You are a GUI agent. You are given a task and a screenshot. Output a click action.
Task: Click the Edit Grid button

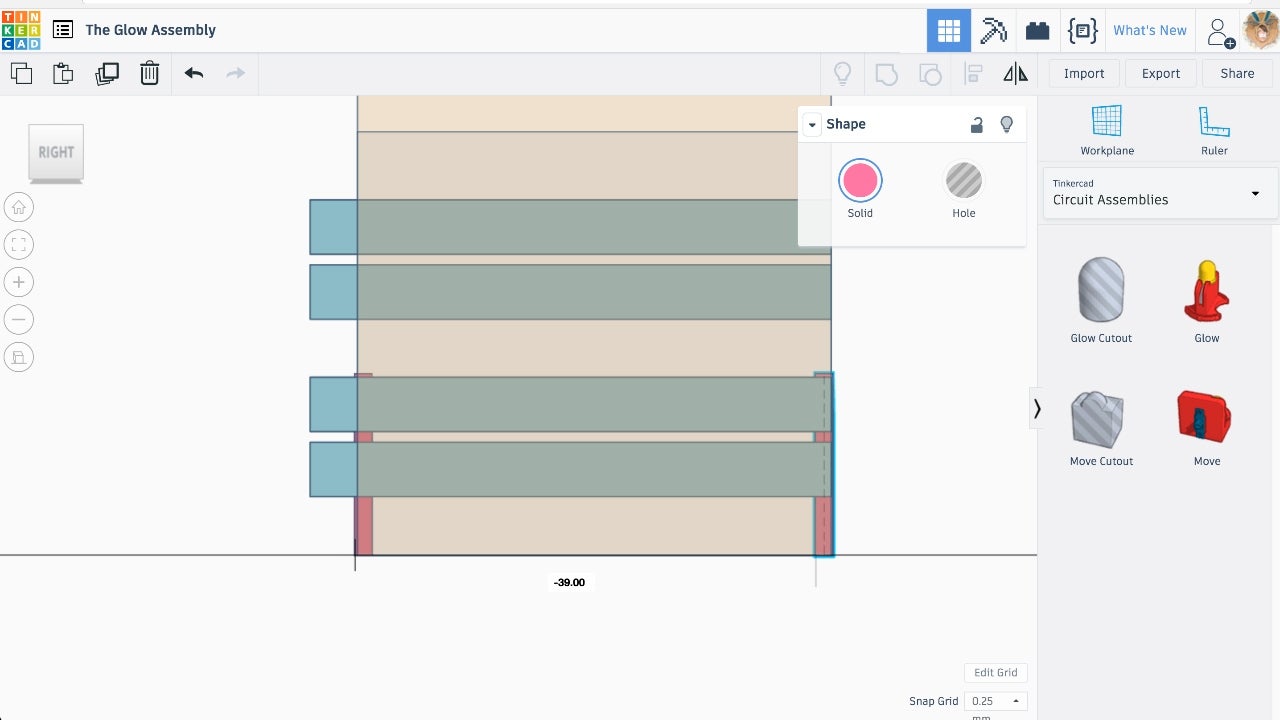[995, 673]
